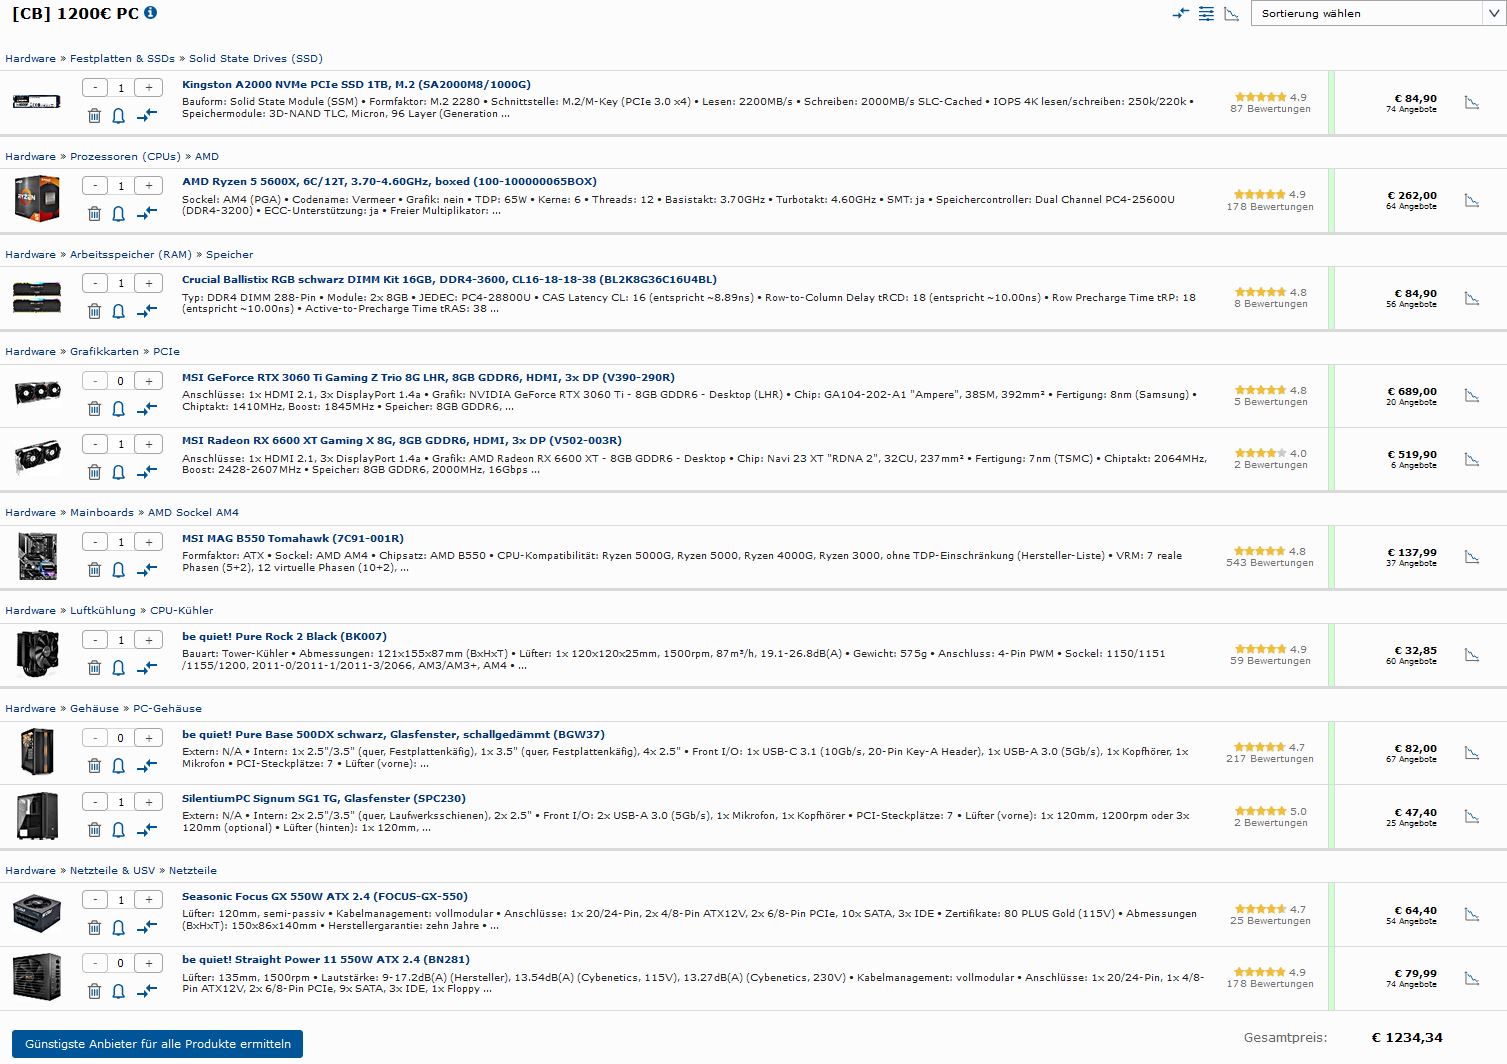
Task: Set a price alert bell for MSI RTX 3060 Ti
Action: 118,408
